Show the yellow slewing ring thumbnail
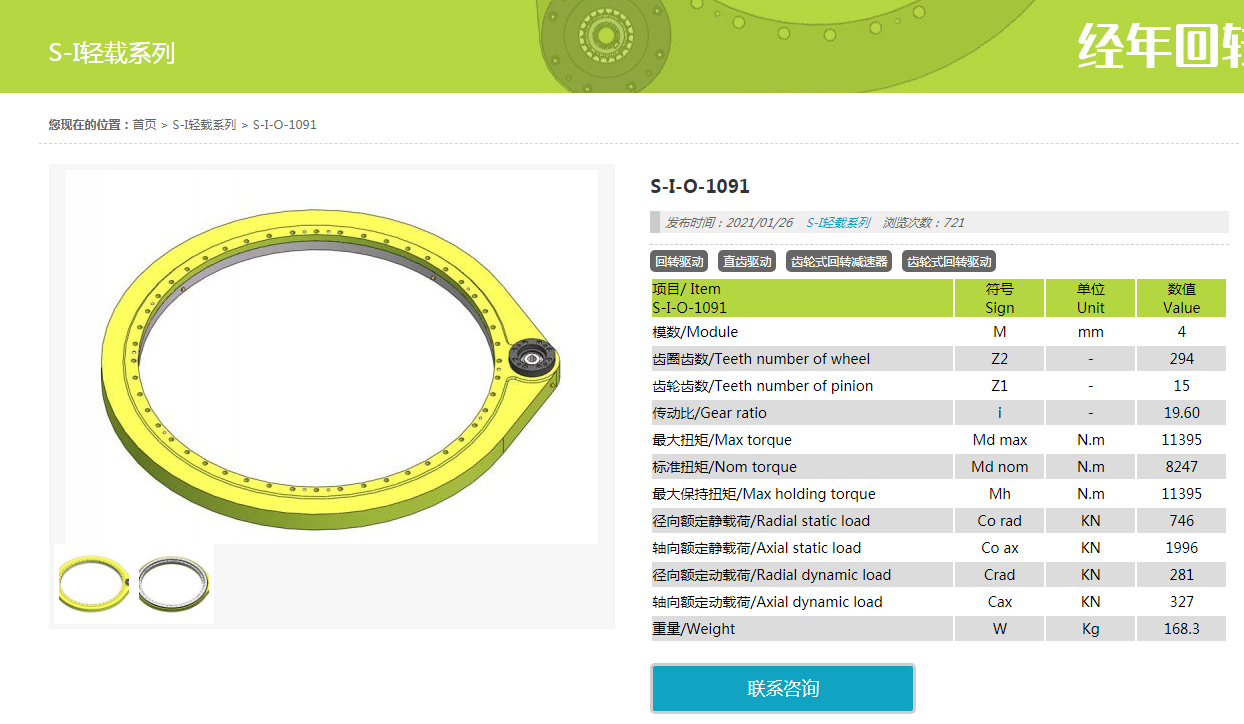This screenshot has height=724, width=1244. 94,583
